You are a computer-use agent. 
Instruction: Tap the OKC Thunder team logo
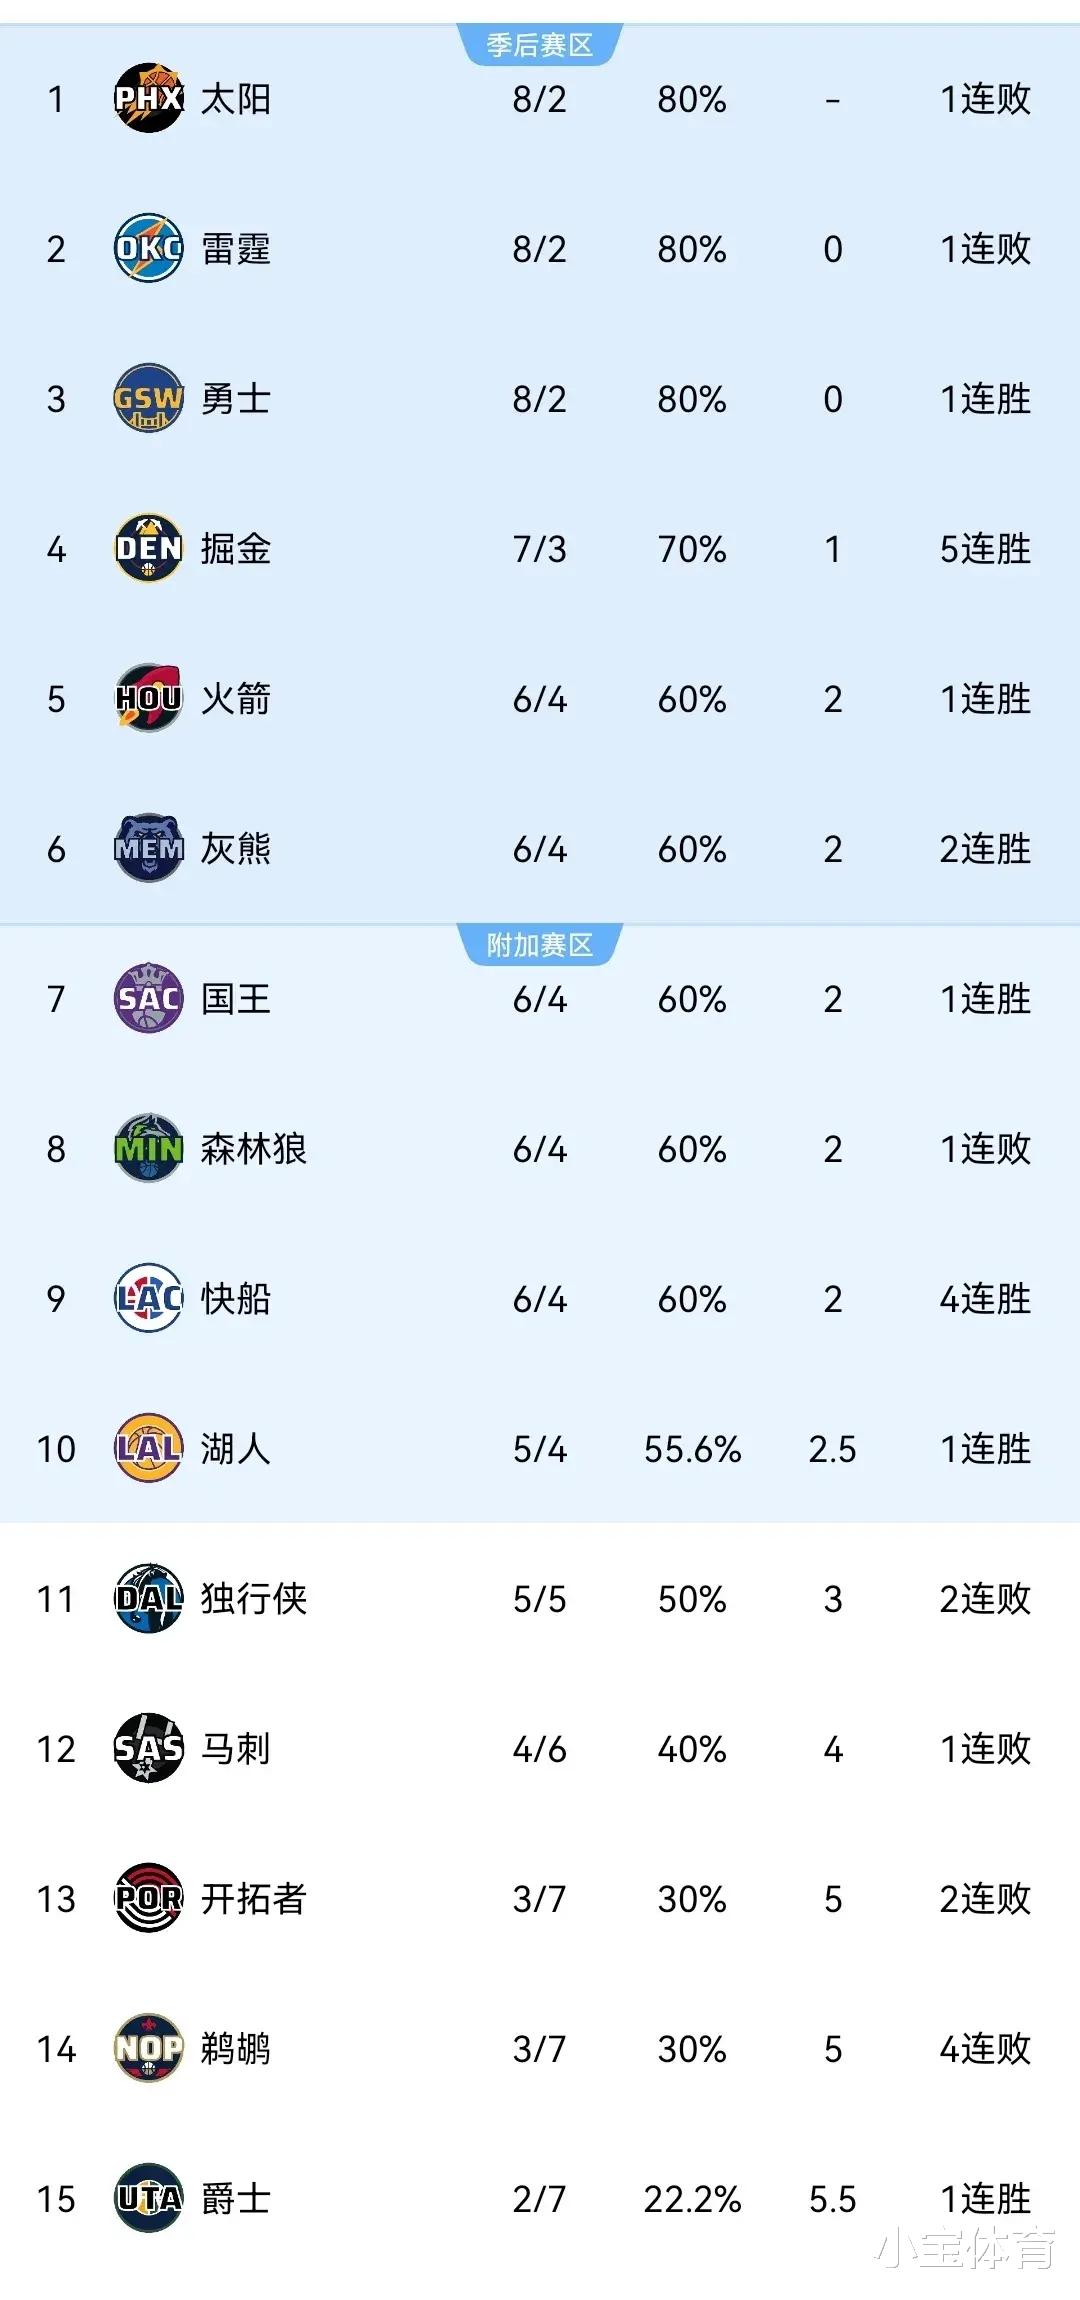(148, 248)
